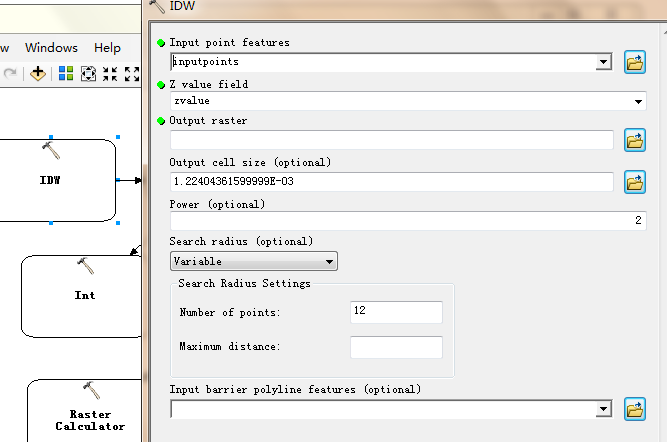Image resolution: width=667 pixels, height=442 pixels.
Task: Browse for barrier polyline features folder icon
Action: point(635,409)
